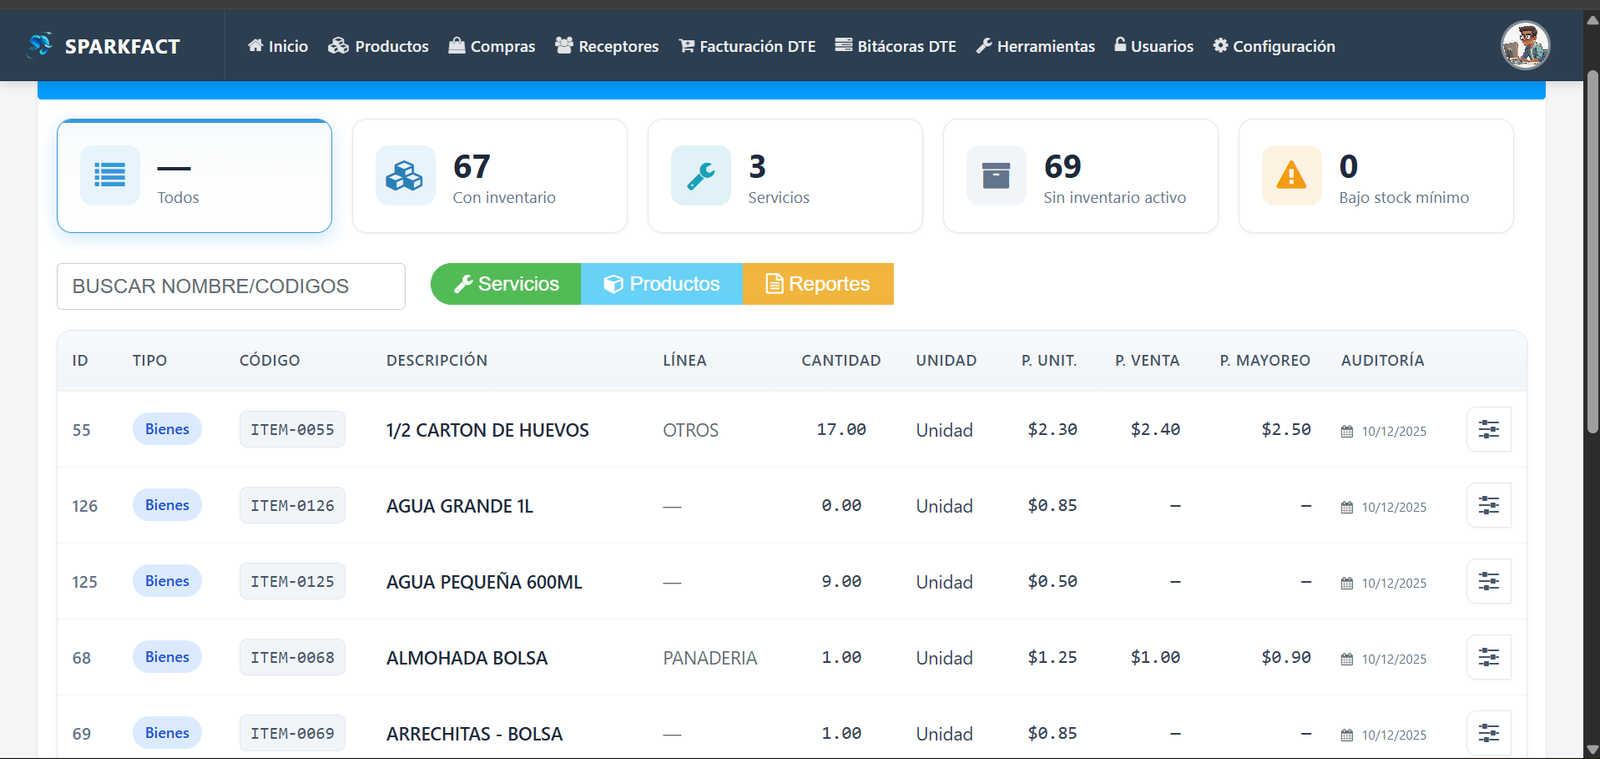Viewport: 1600px width, 759px height.
Task: Click the yellow Reportes button
Action: point(818,284)
